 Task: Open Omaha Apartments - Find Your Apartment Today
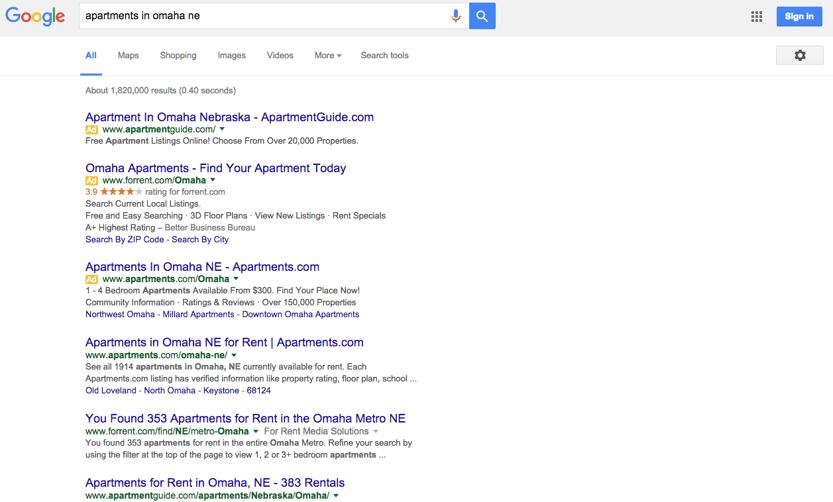click(216, 168)
